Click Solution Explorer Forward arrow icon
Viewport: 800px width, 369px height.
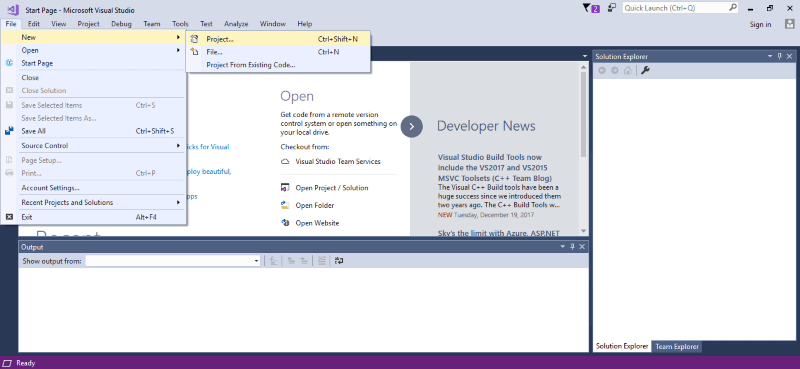[615, 70]
